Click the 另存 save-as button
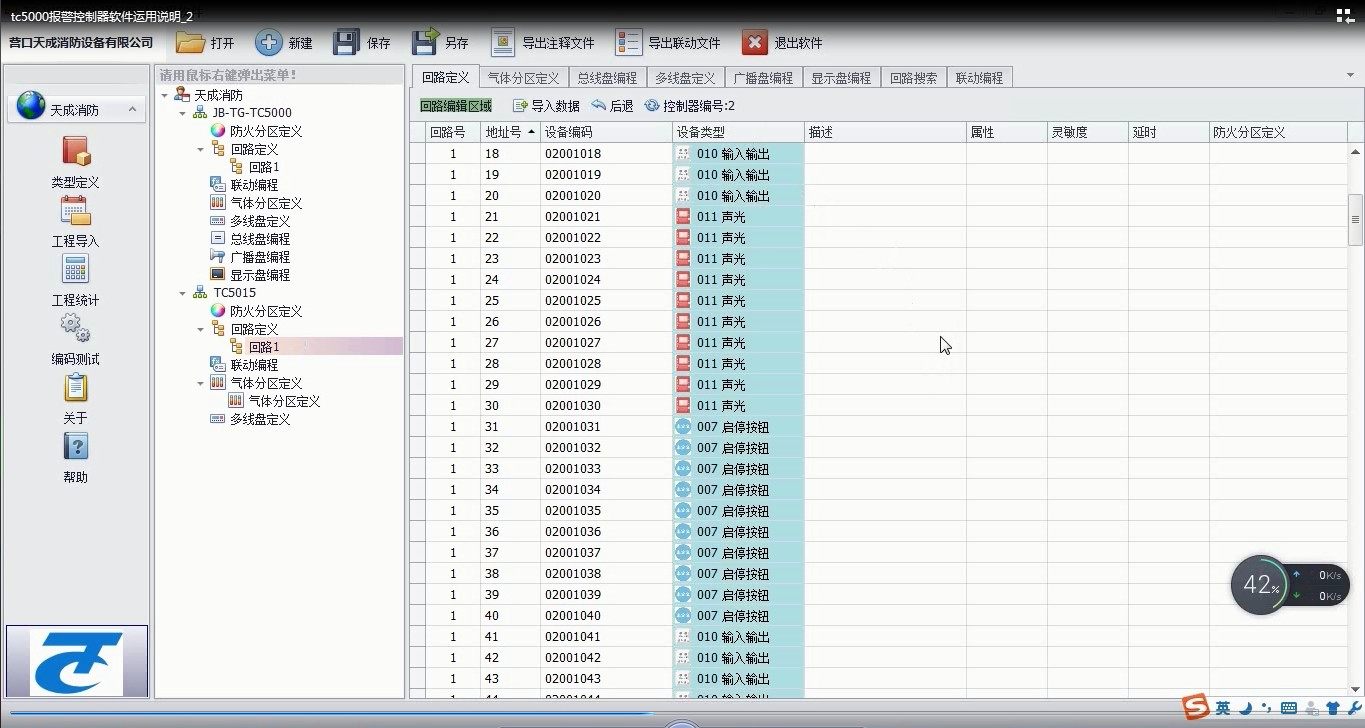 [x=440, y=43]
